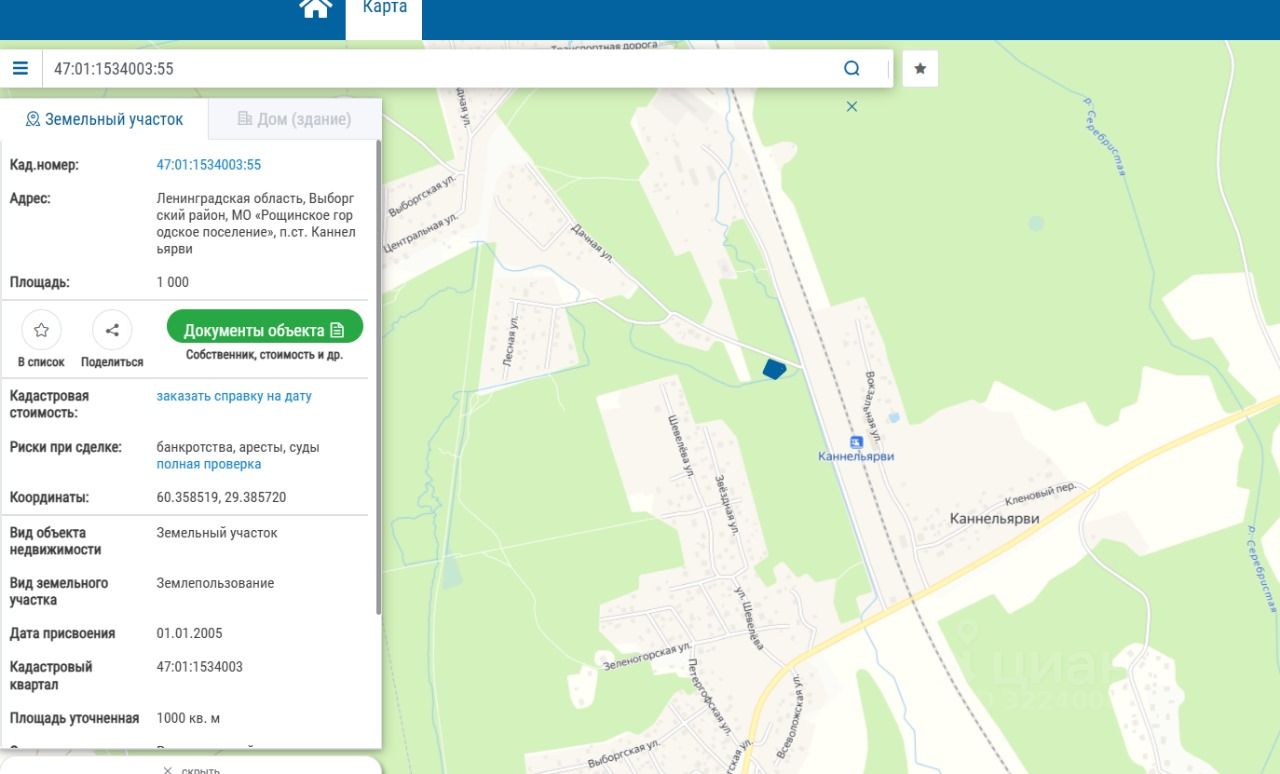This screenshot has height=774, width=1280.
Task: Open favorites with the star button
Action: click(920, 68)
